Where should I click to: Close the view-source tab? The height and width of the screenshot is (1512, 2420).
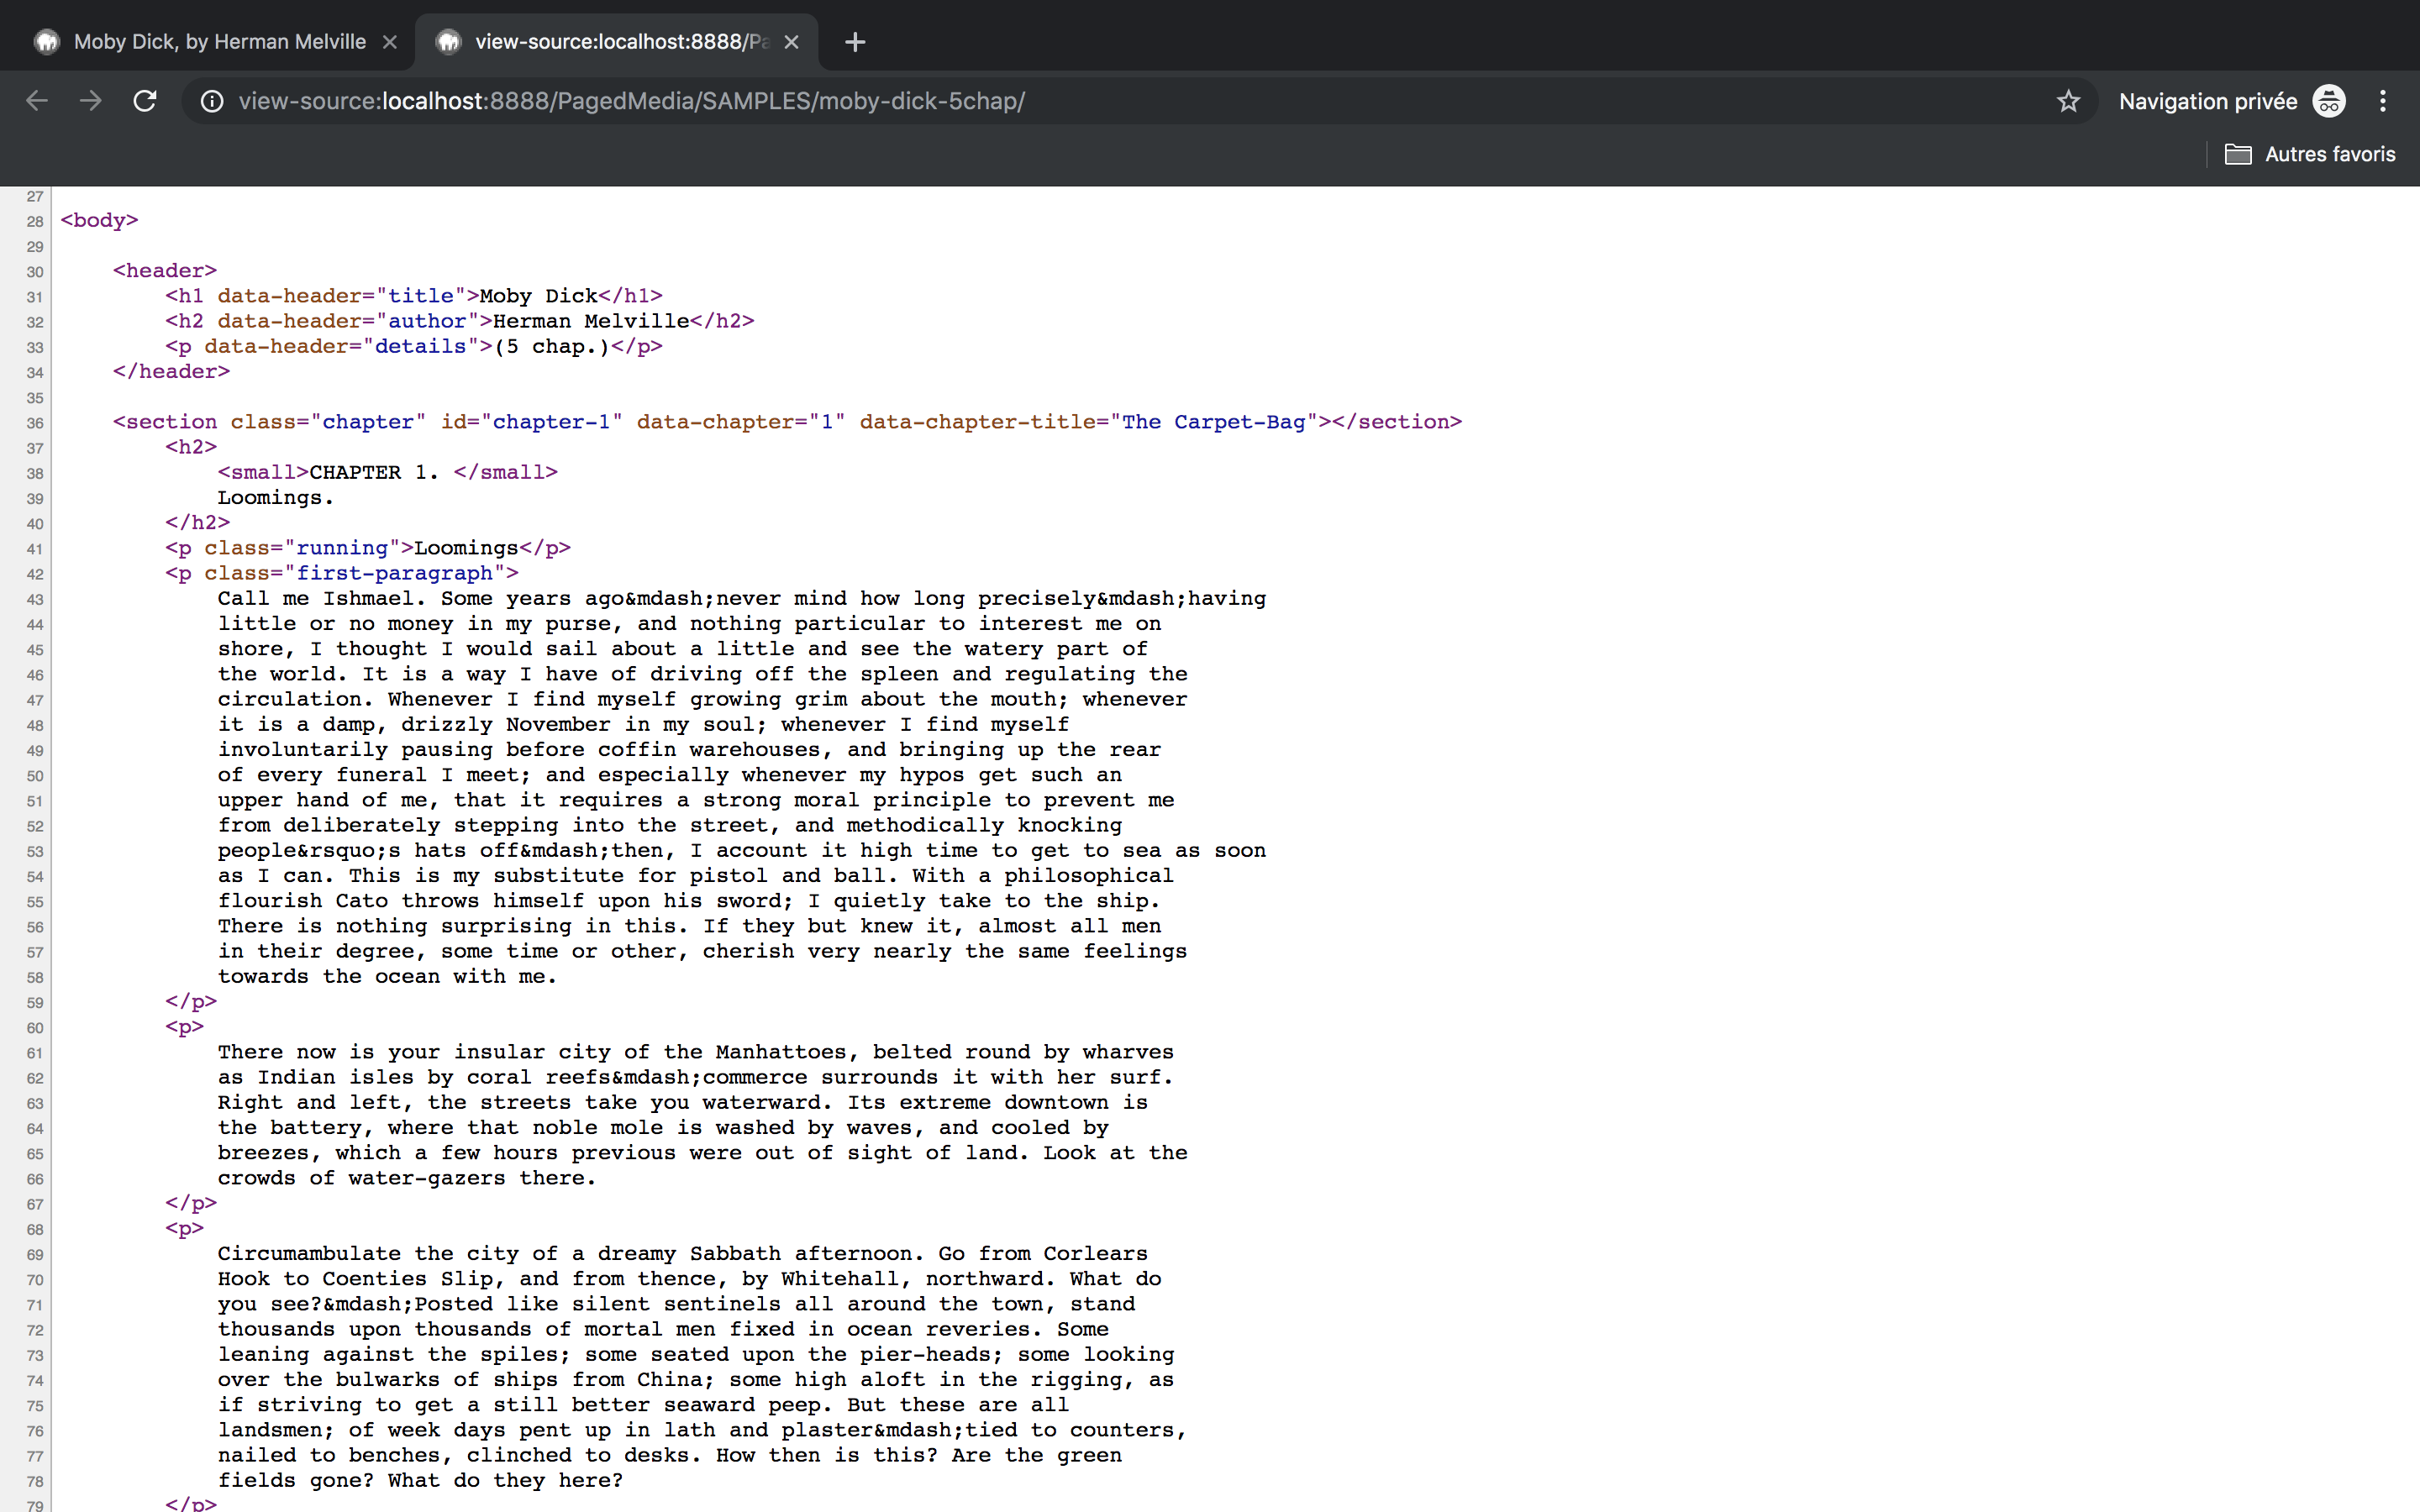791,42
